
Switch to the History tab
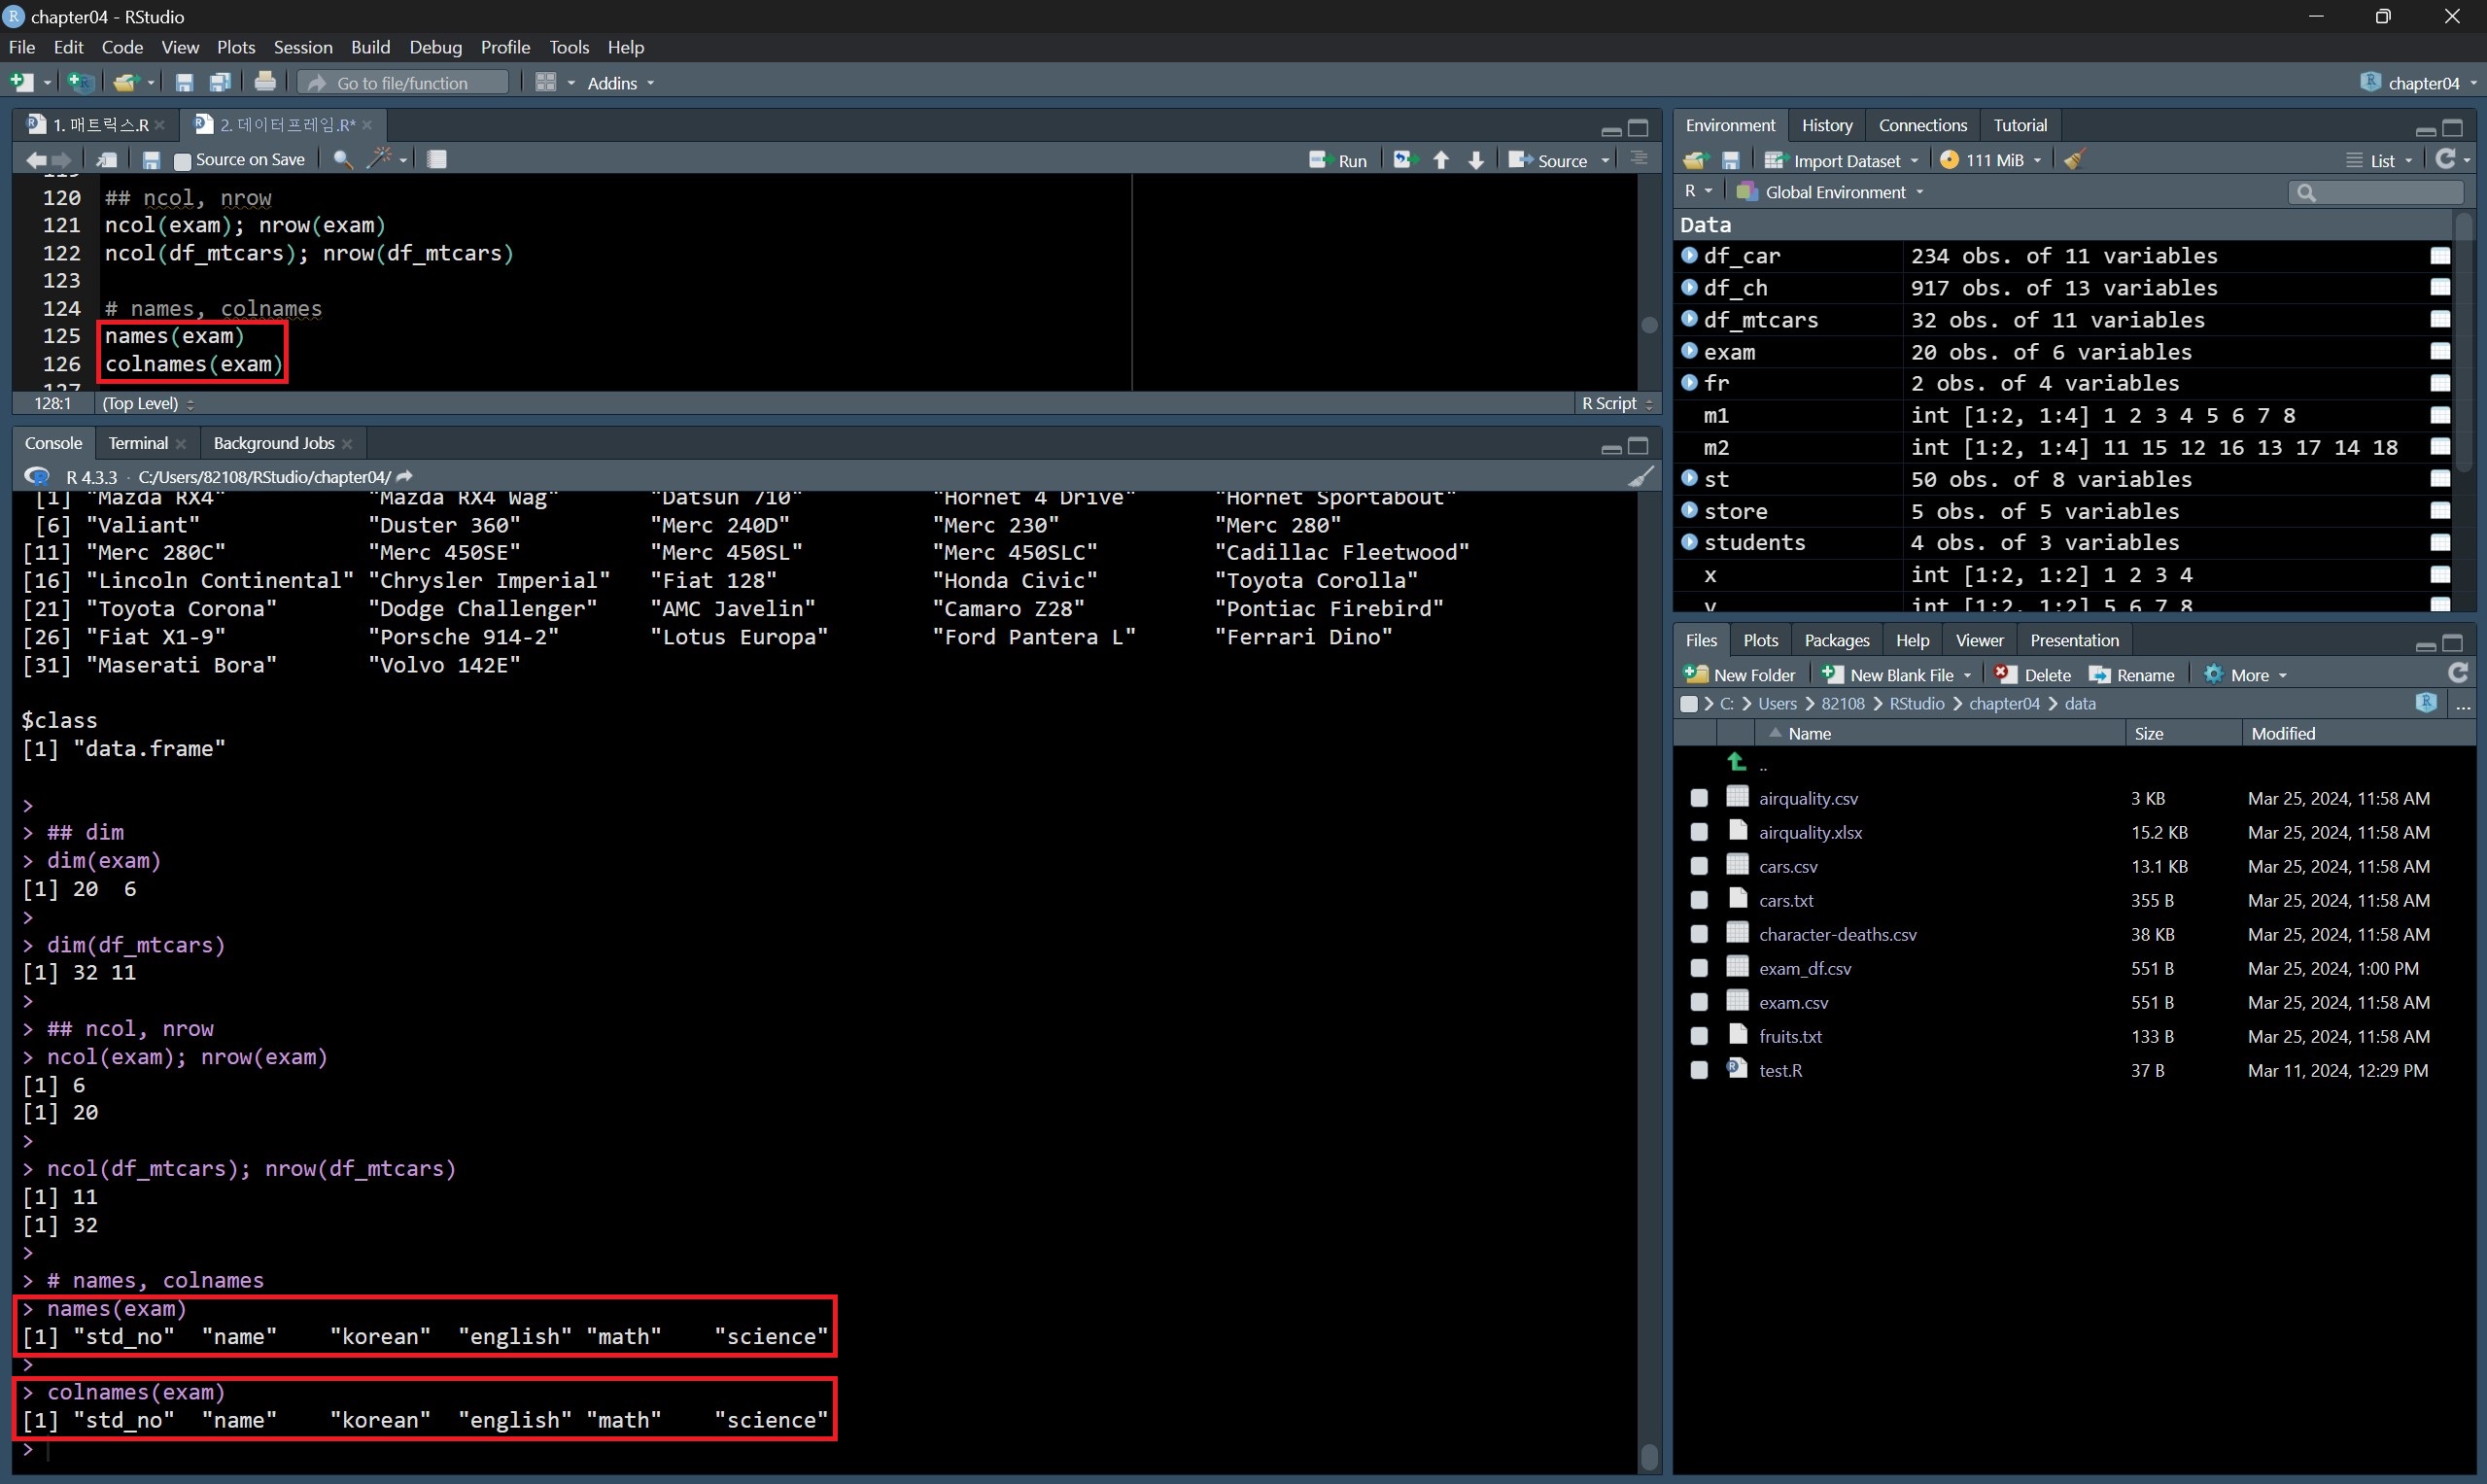[1826, 125]
